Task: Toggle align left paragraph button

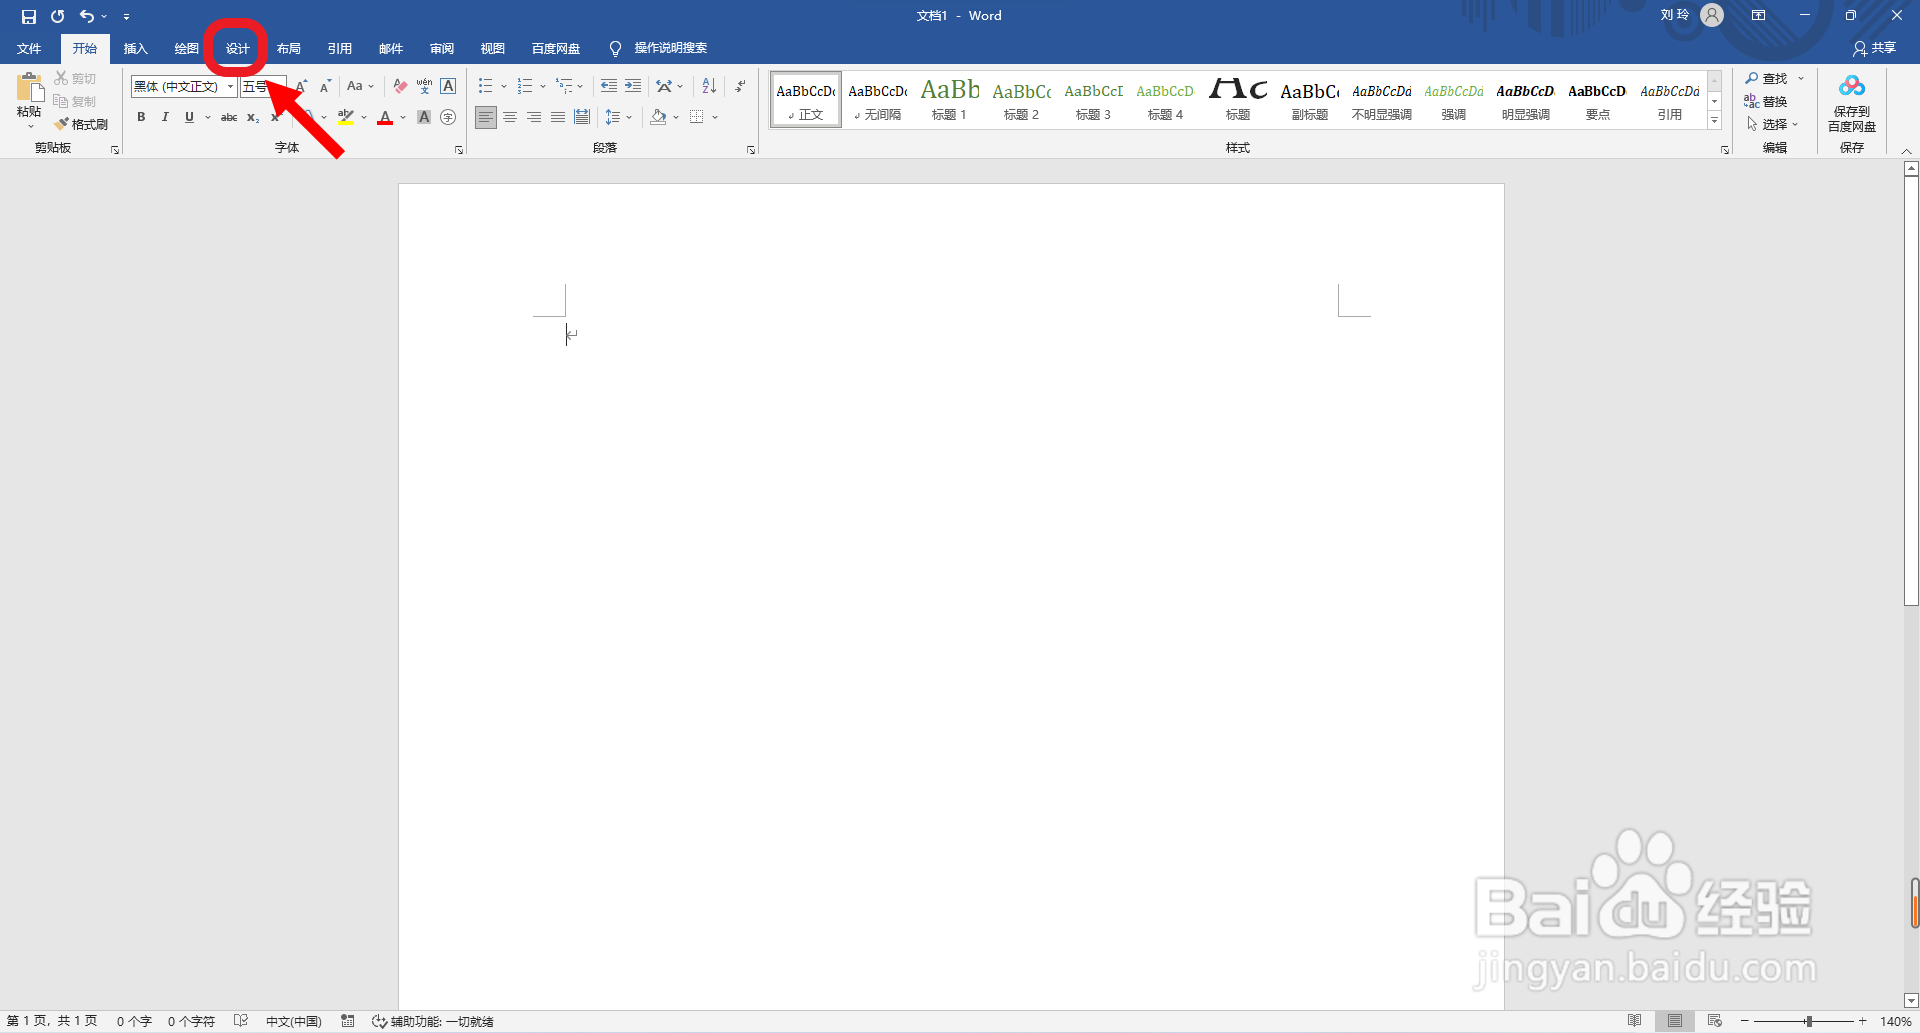Action: pyautogui.click(x=485, y=117)
